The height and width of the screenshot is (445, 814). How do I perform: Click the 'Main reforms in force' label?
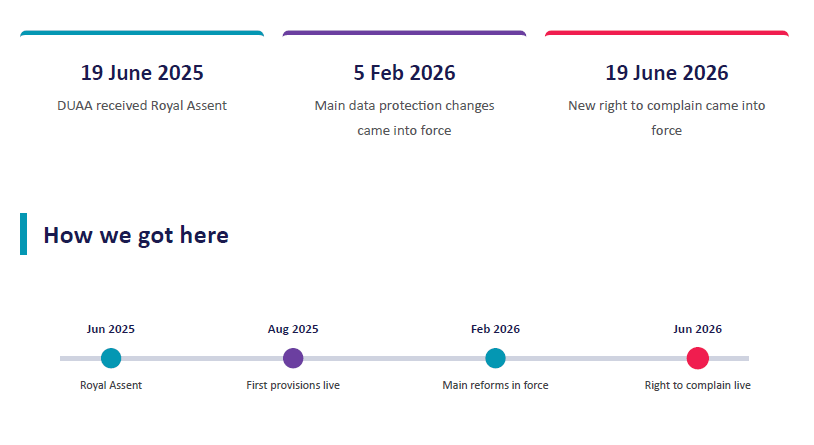pyautogui.click(x=495, y=385)
